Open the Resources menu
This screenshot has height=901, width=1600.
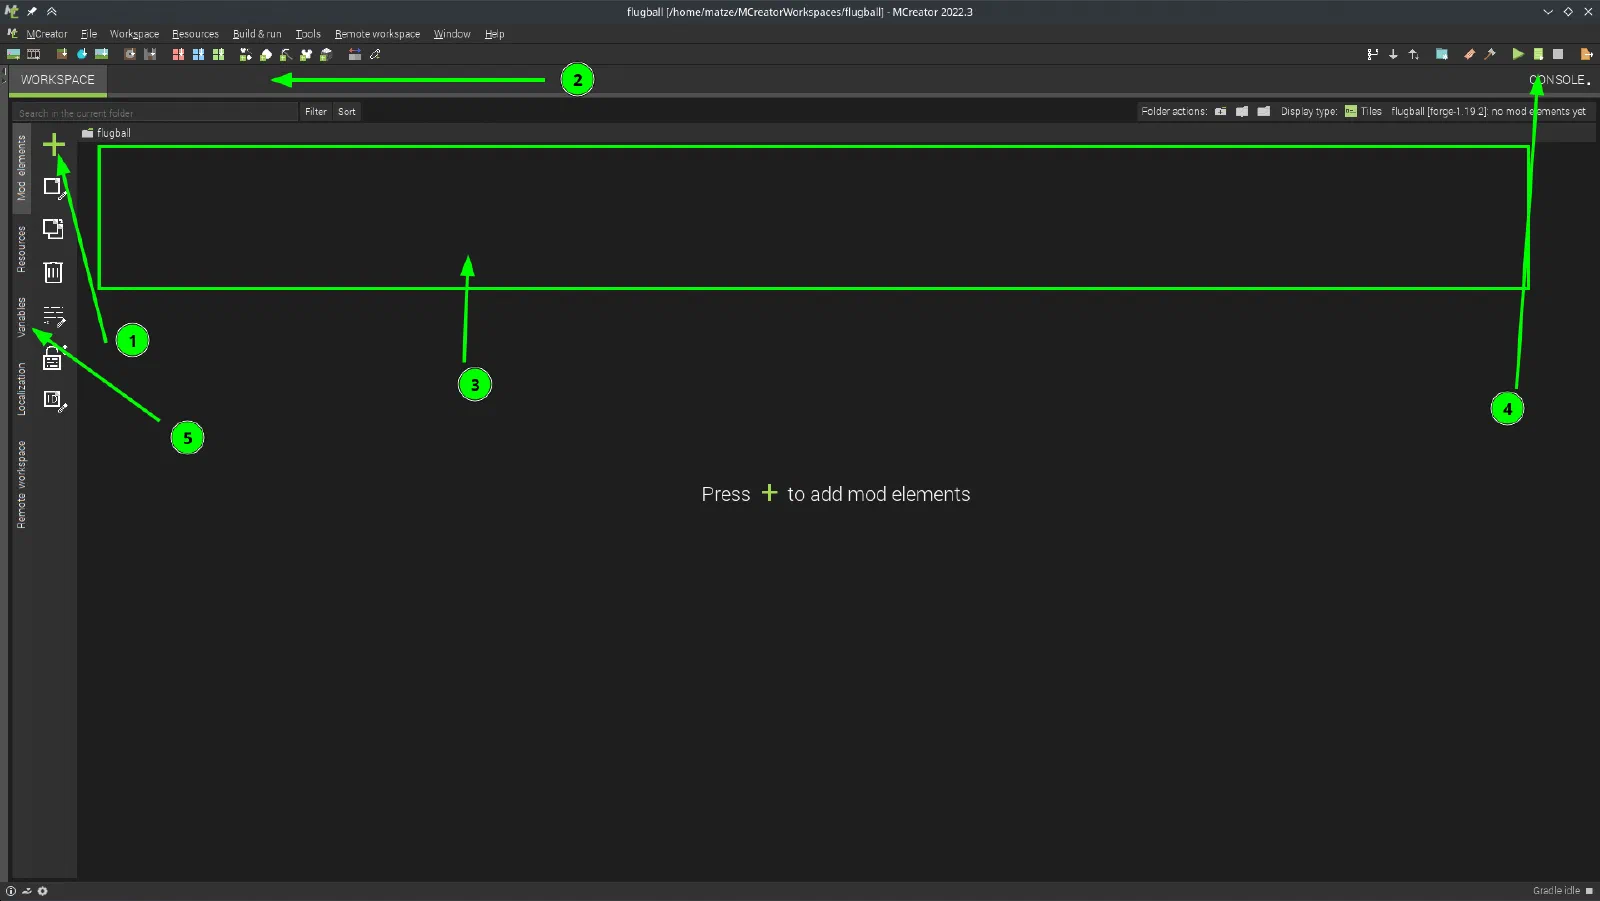tap(195, 34)
